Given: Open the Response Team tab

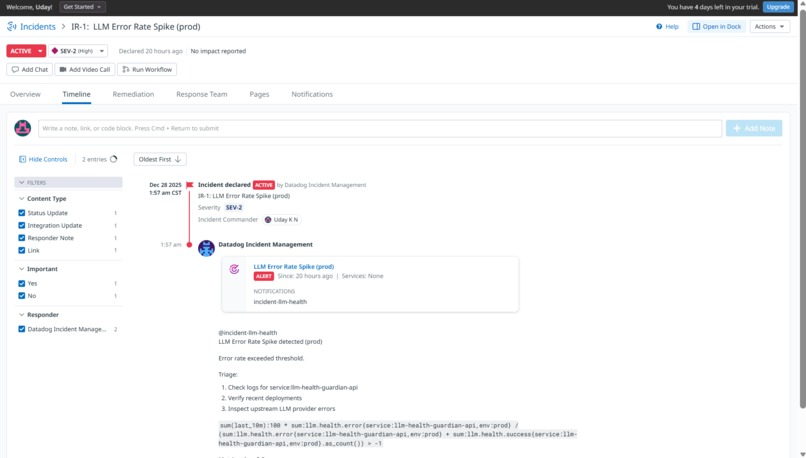Looking at the screenshot, I should point(202,94).
